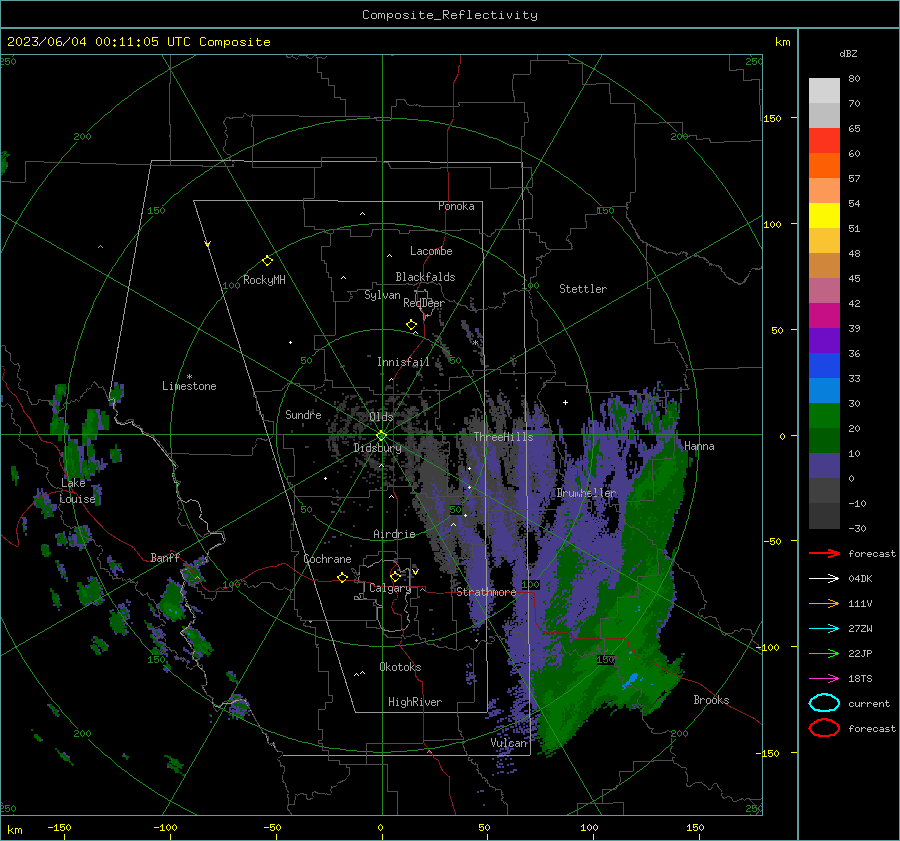The height and width of the screenshot is (841, 900).
Task: Click the '80' value at top of dBZ scale
Action: (854, 79)
